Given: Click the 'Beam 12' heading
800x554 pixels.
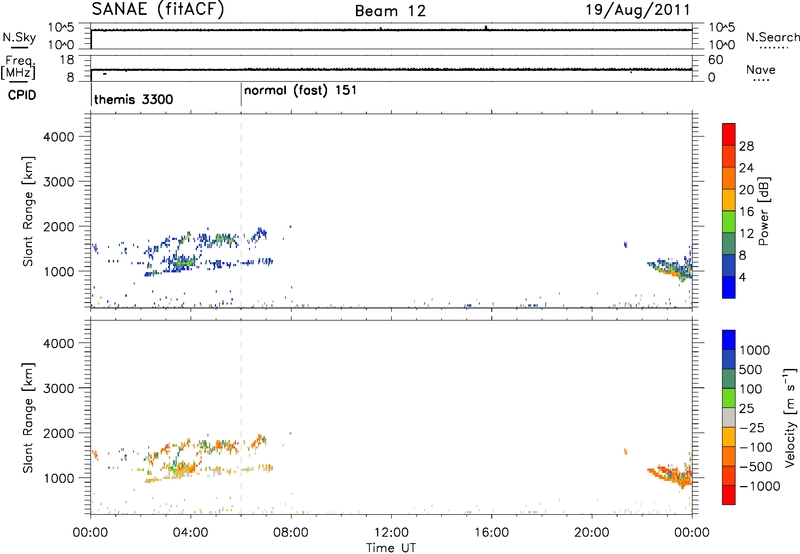Looking at the screenshot, I should click(390, 11).
